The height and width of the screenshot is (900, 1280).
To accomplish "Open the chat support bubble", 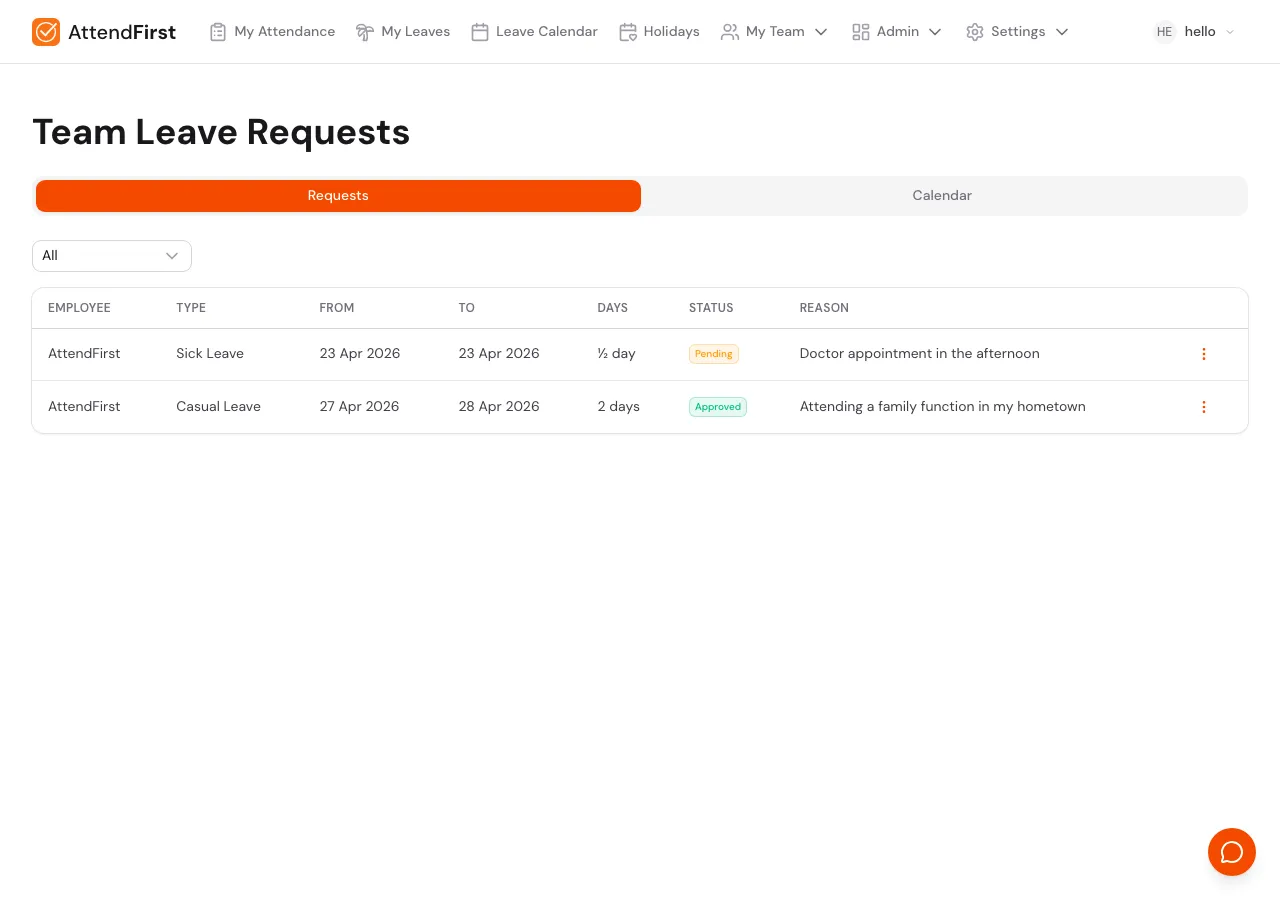I will pos(1232,852).
